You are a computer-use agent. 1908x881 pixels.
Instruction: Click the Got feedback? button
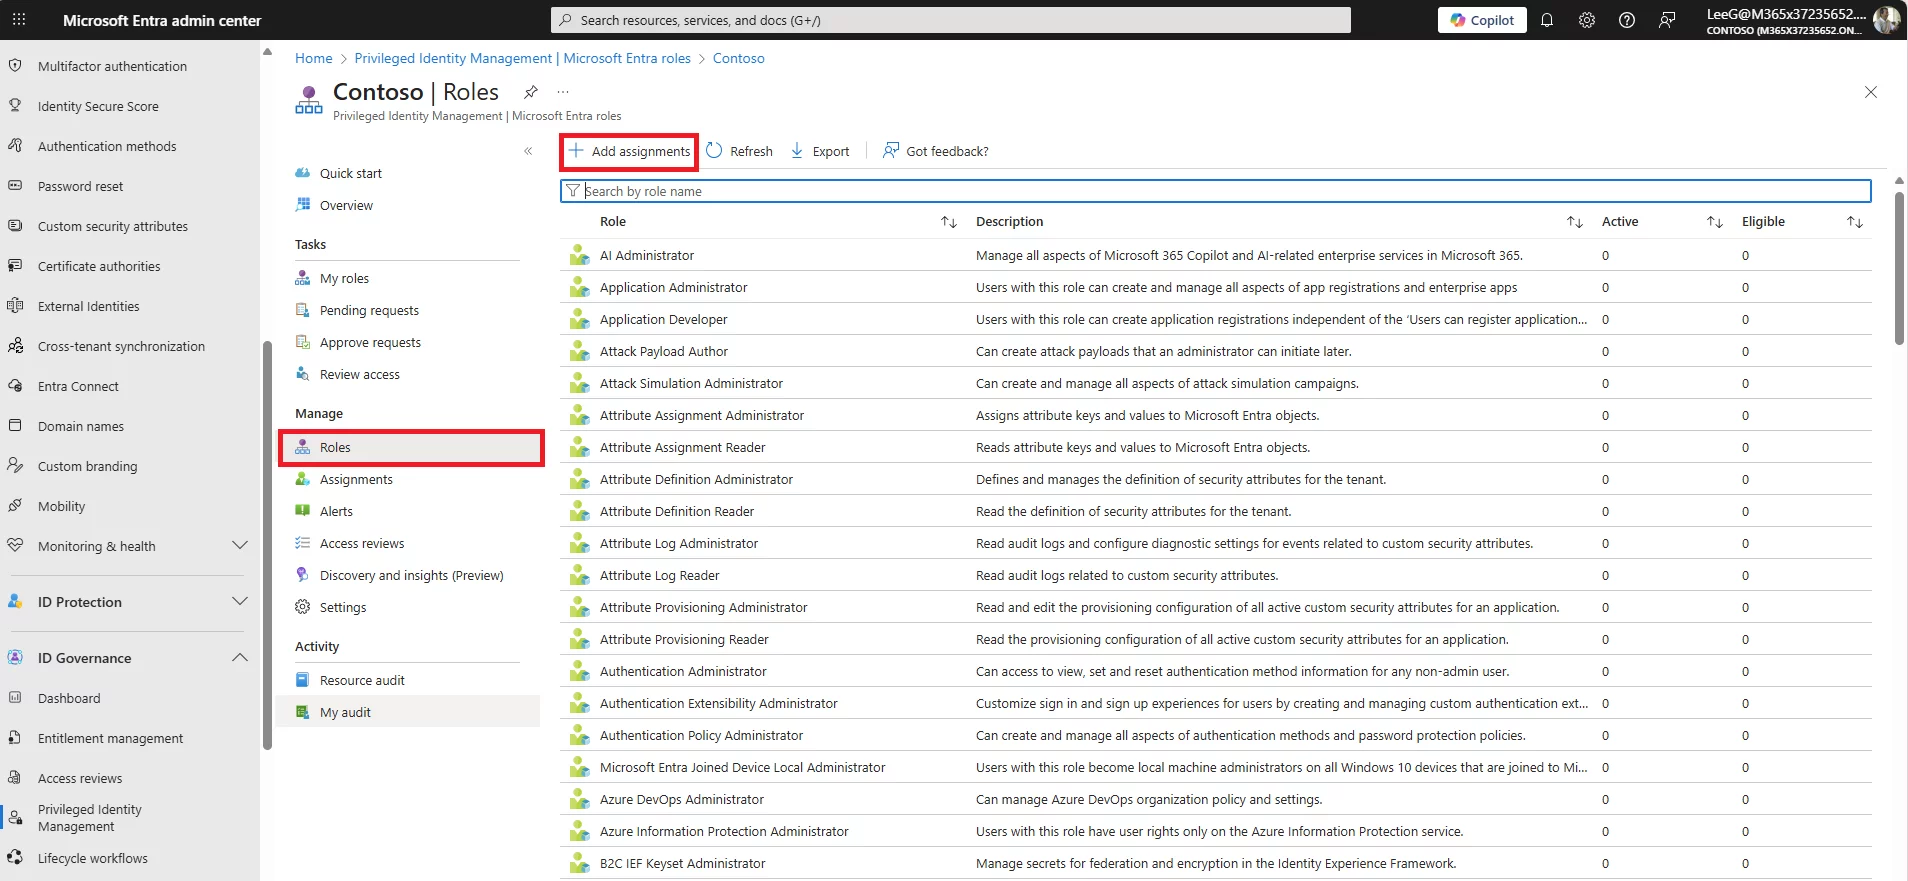[x=935, y=151]
